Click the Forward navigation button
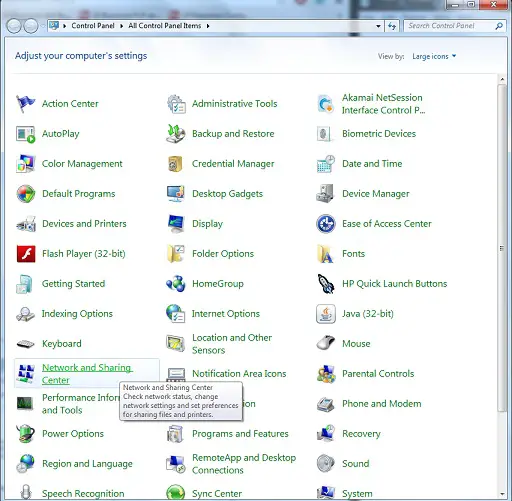This screenshot has width=512, height=501. click(31, 26)
